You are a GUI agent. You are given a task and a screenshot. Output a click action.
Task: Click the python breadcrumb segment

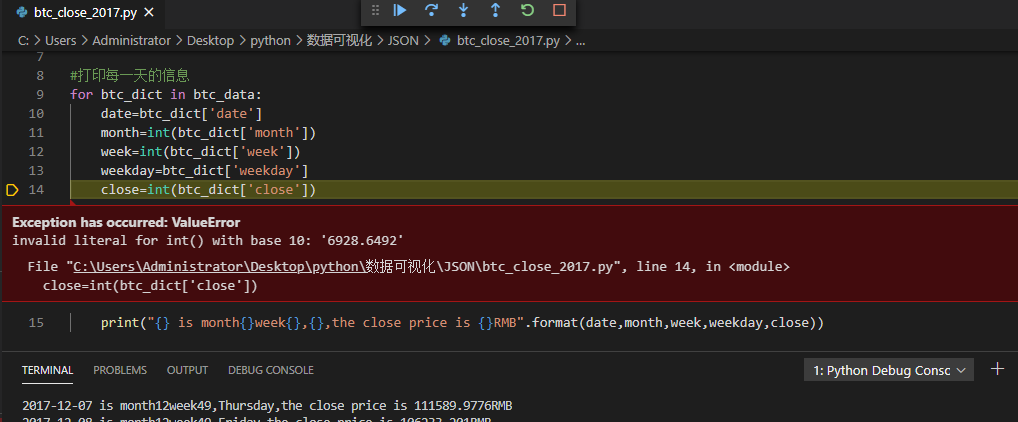tap(271, 40)
